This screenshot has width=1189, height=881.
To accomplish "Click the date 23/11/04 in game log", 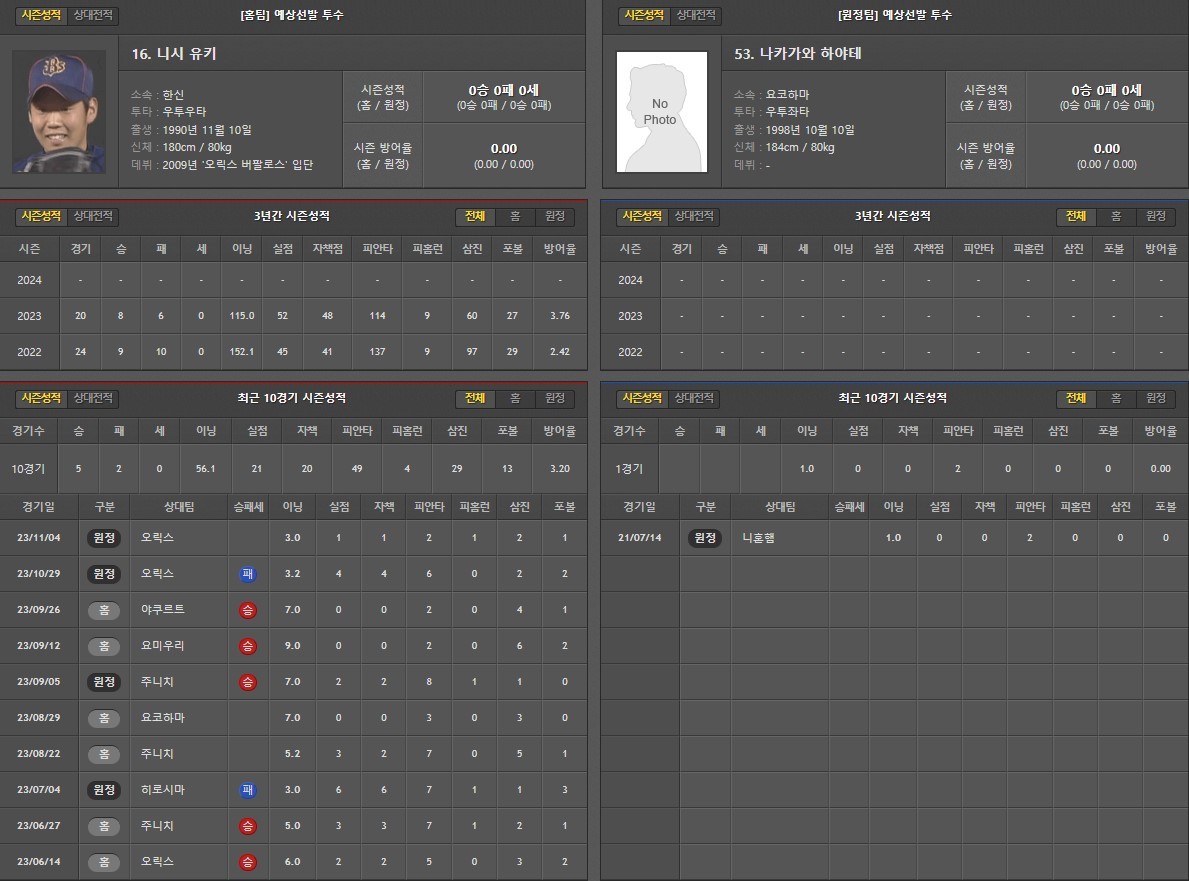I will pos(39,538).
